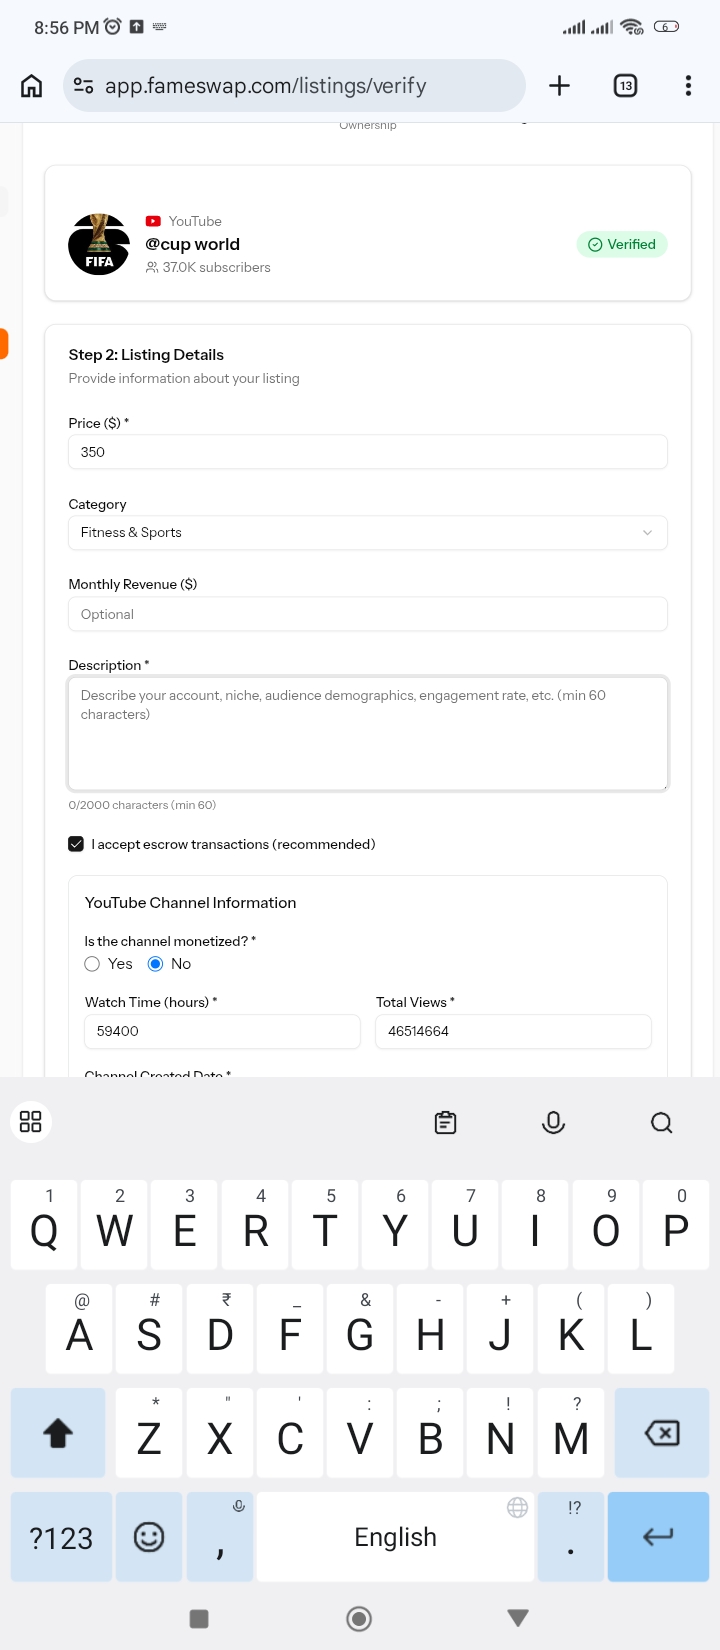Switch to the ?123 symbols keyboard
The width and height of the screenshot is (720, 1650).
tap(60, 1537)
